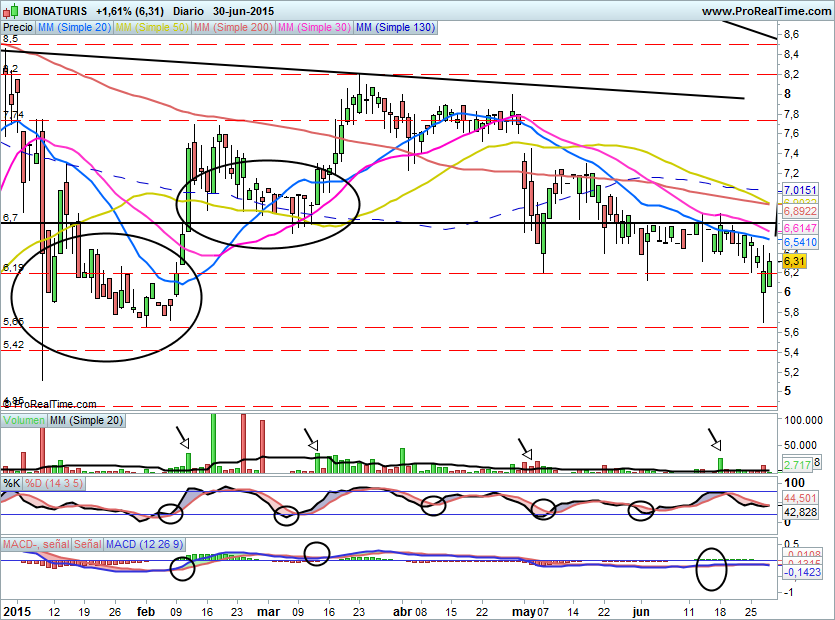Click the Precio panel label

tap(18, 28)
